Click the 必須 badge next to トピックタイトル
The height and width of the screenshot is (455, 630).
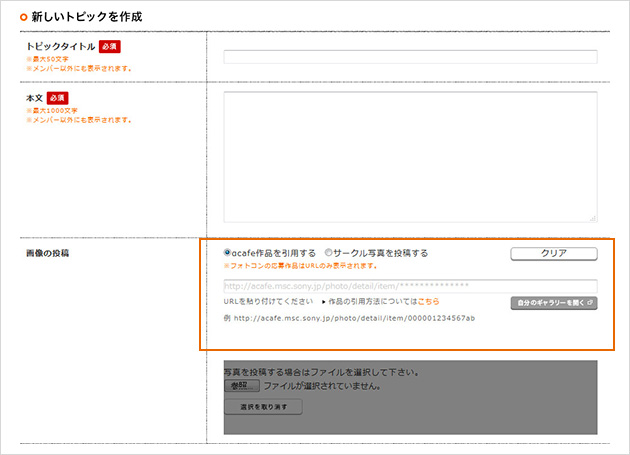pos(110,47)
